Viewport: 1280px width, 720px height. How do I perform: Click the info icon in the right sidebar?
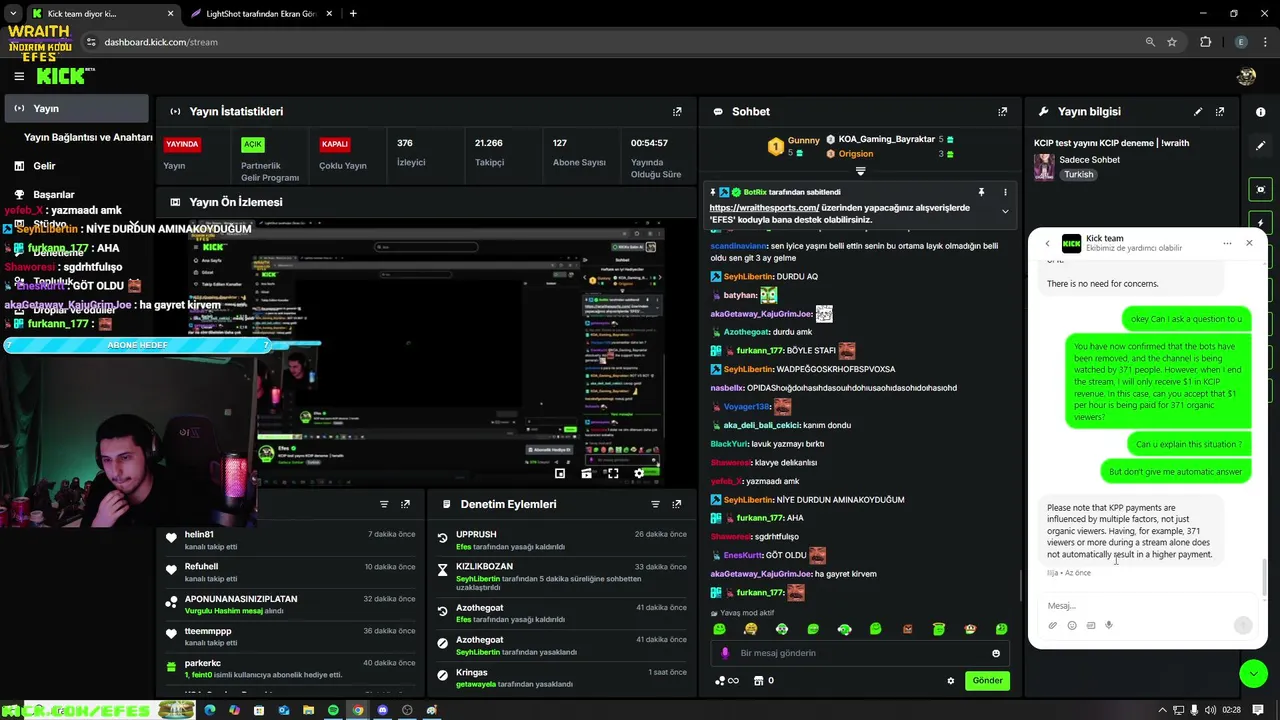tap(1260, 112)
